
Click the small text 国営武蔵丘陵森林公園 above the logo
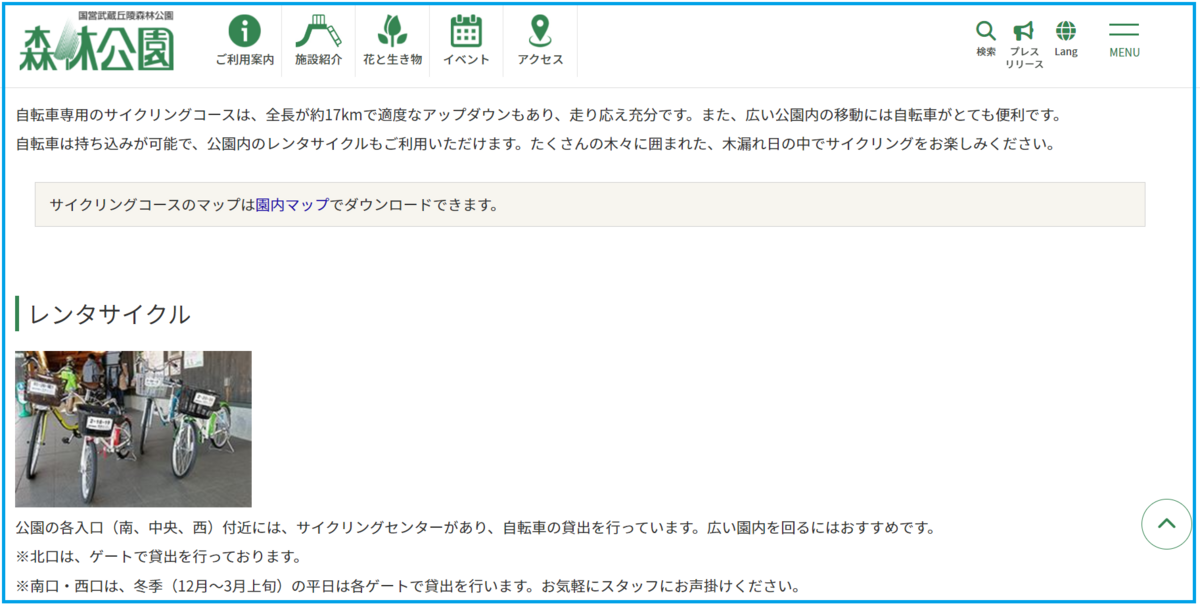tap(126, 17)
